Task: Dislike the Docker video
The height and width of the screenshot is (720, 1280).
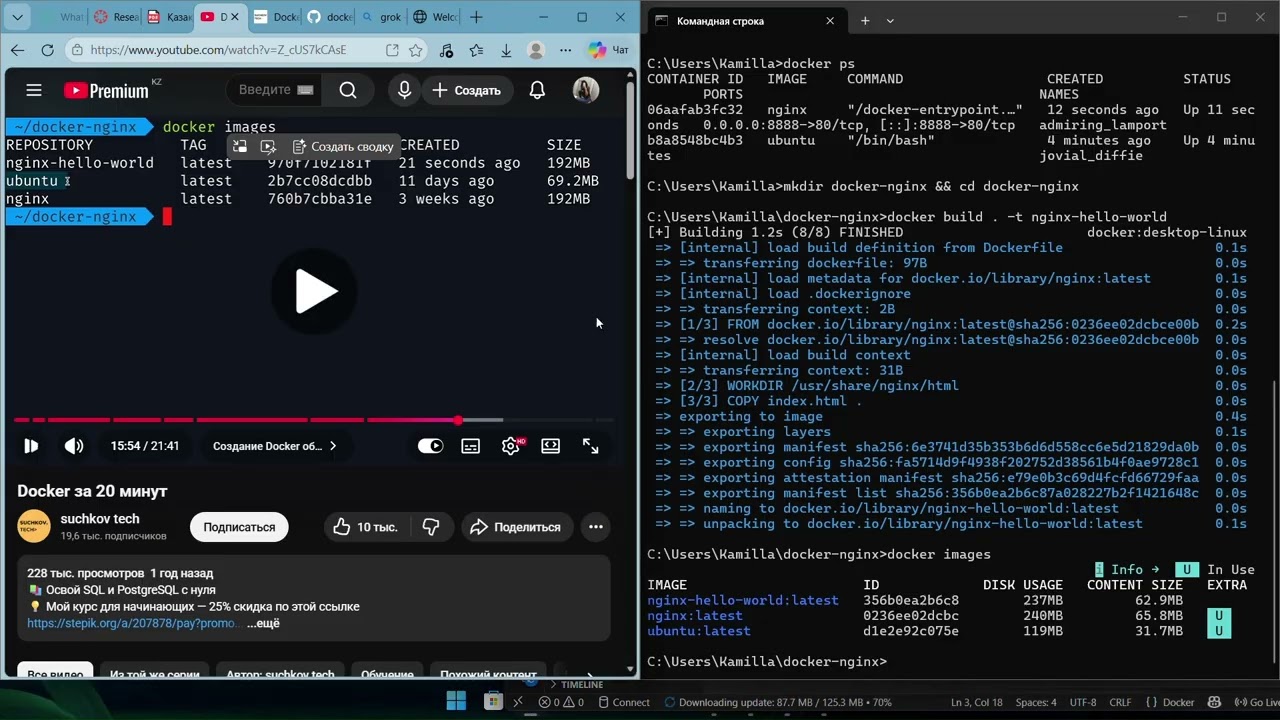Action: click(x=431, y=527)
